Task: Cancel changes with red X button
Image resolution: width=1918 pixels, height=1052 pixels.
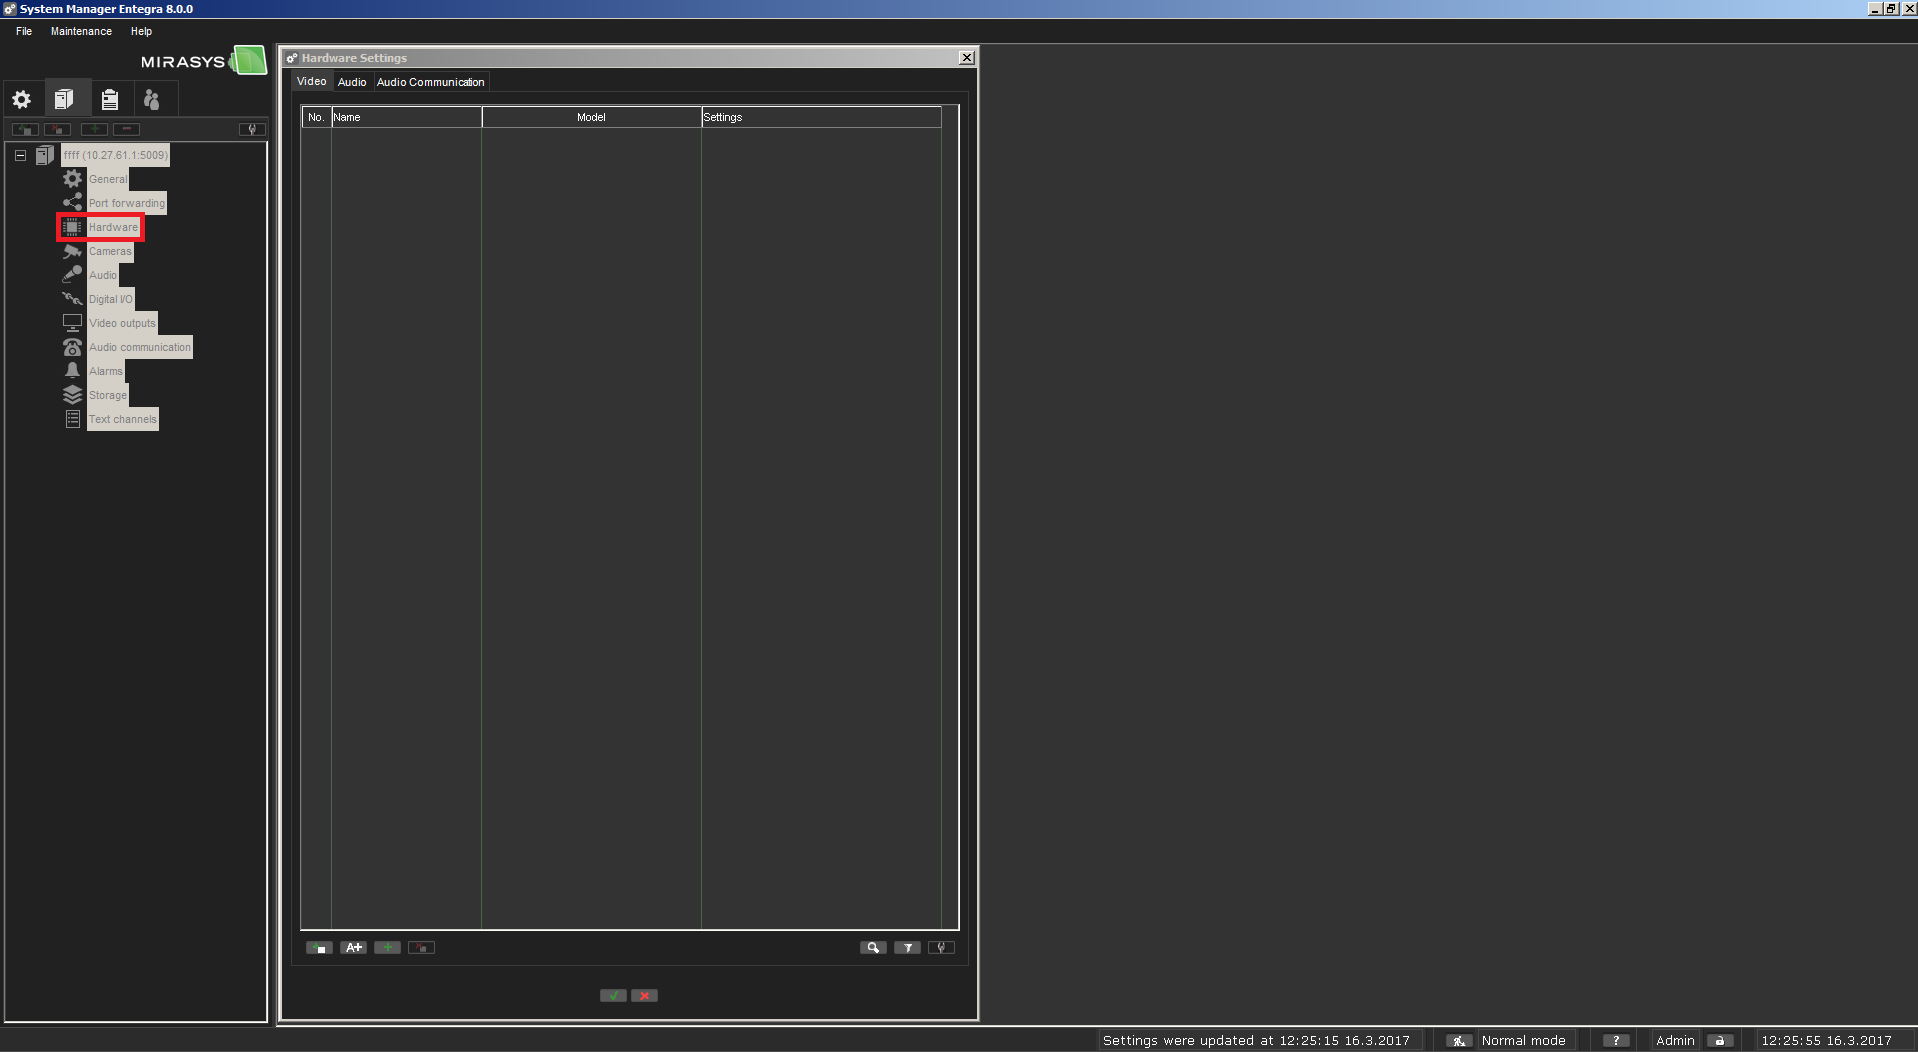Action: (645, 996)
